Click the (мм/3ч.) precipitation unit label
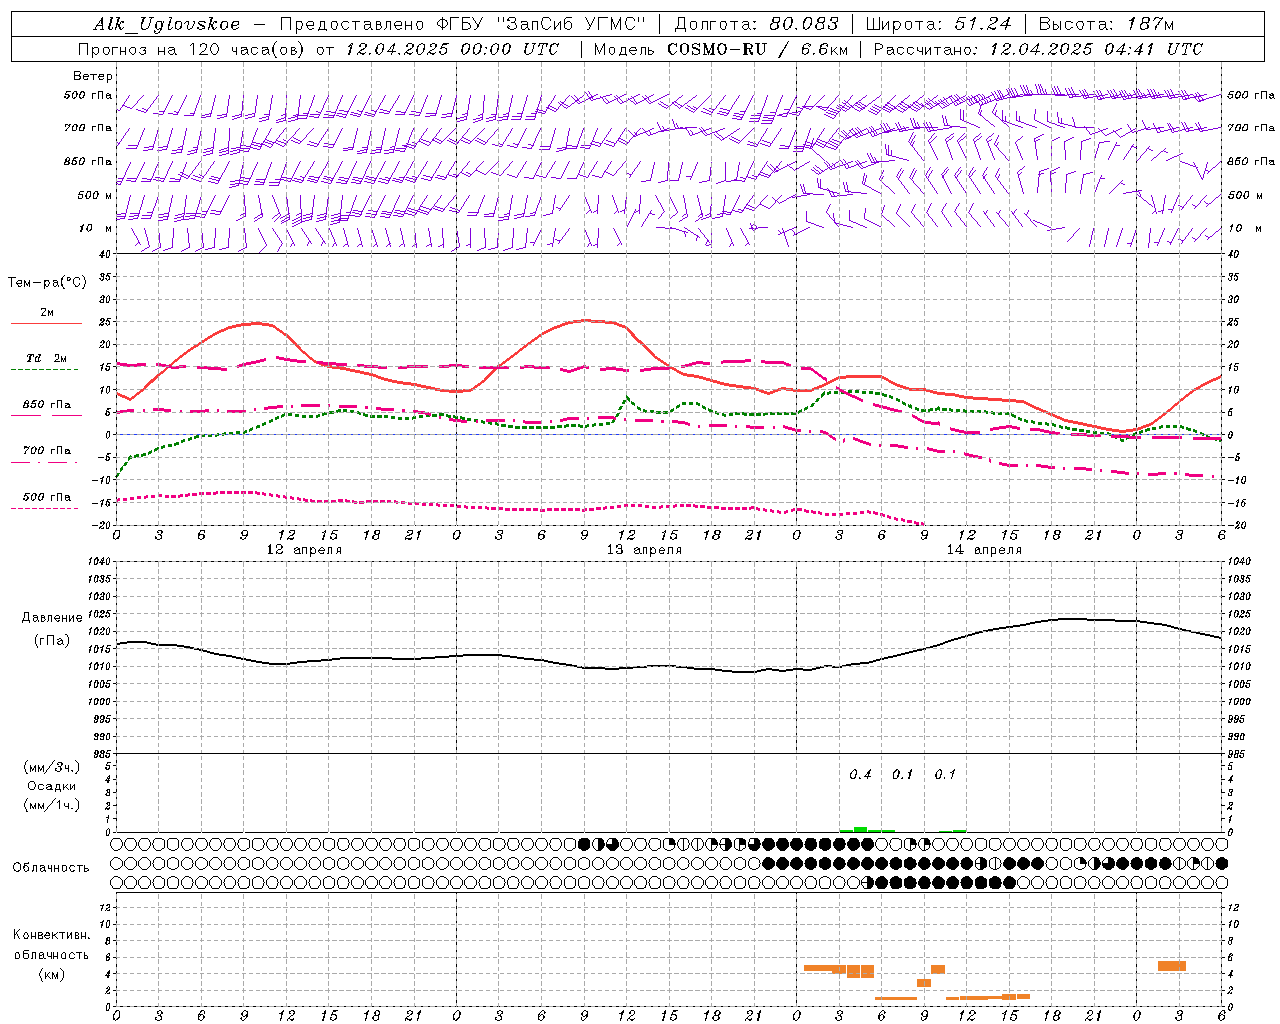 tap(52, 767)
